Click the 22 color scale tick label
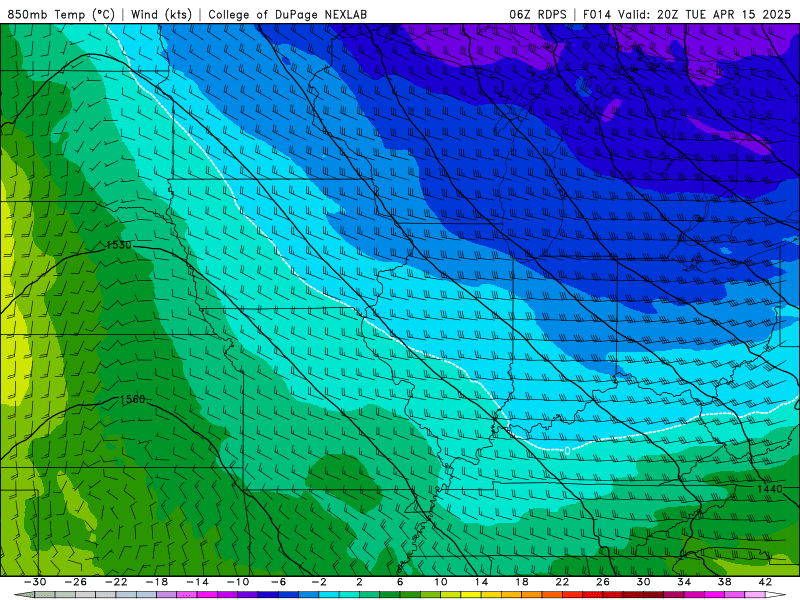This screenshot has height=600, width=800. (562, 582)
